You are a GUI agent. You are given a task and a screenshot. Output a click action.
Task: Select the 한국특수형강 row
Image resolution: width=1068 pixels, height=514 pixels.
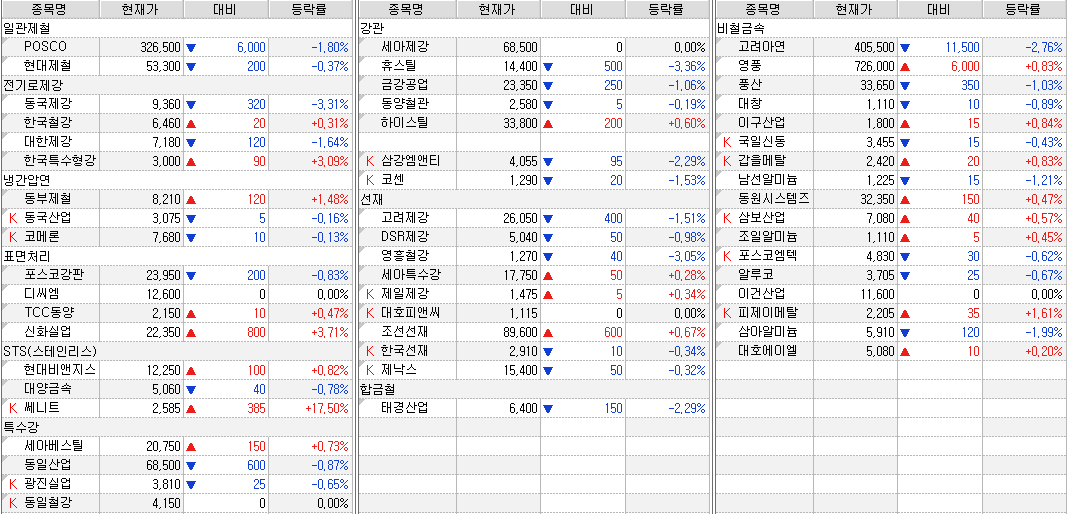point(60,161)
